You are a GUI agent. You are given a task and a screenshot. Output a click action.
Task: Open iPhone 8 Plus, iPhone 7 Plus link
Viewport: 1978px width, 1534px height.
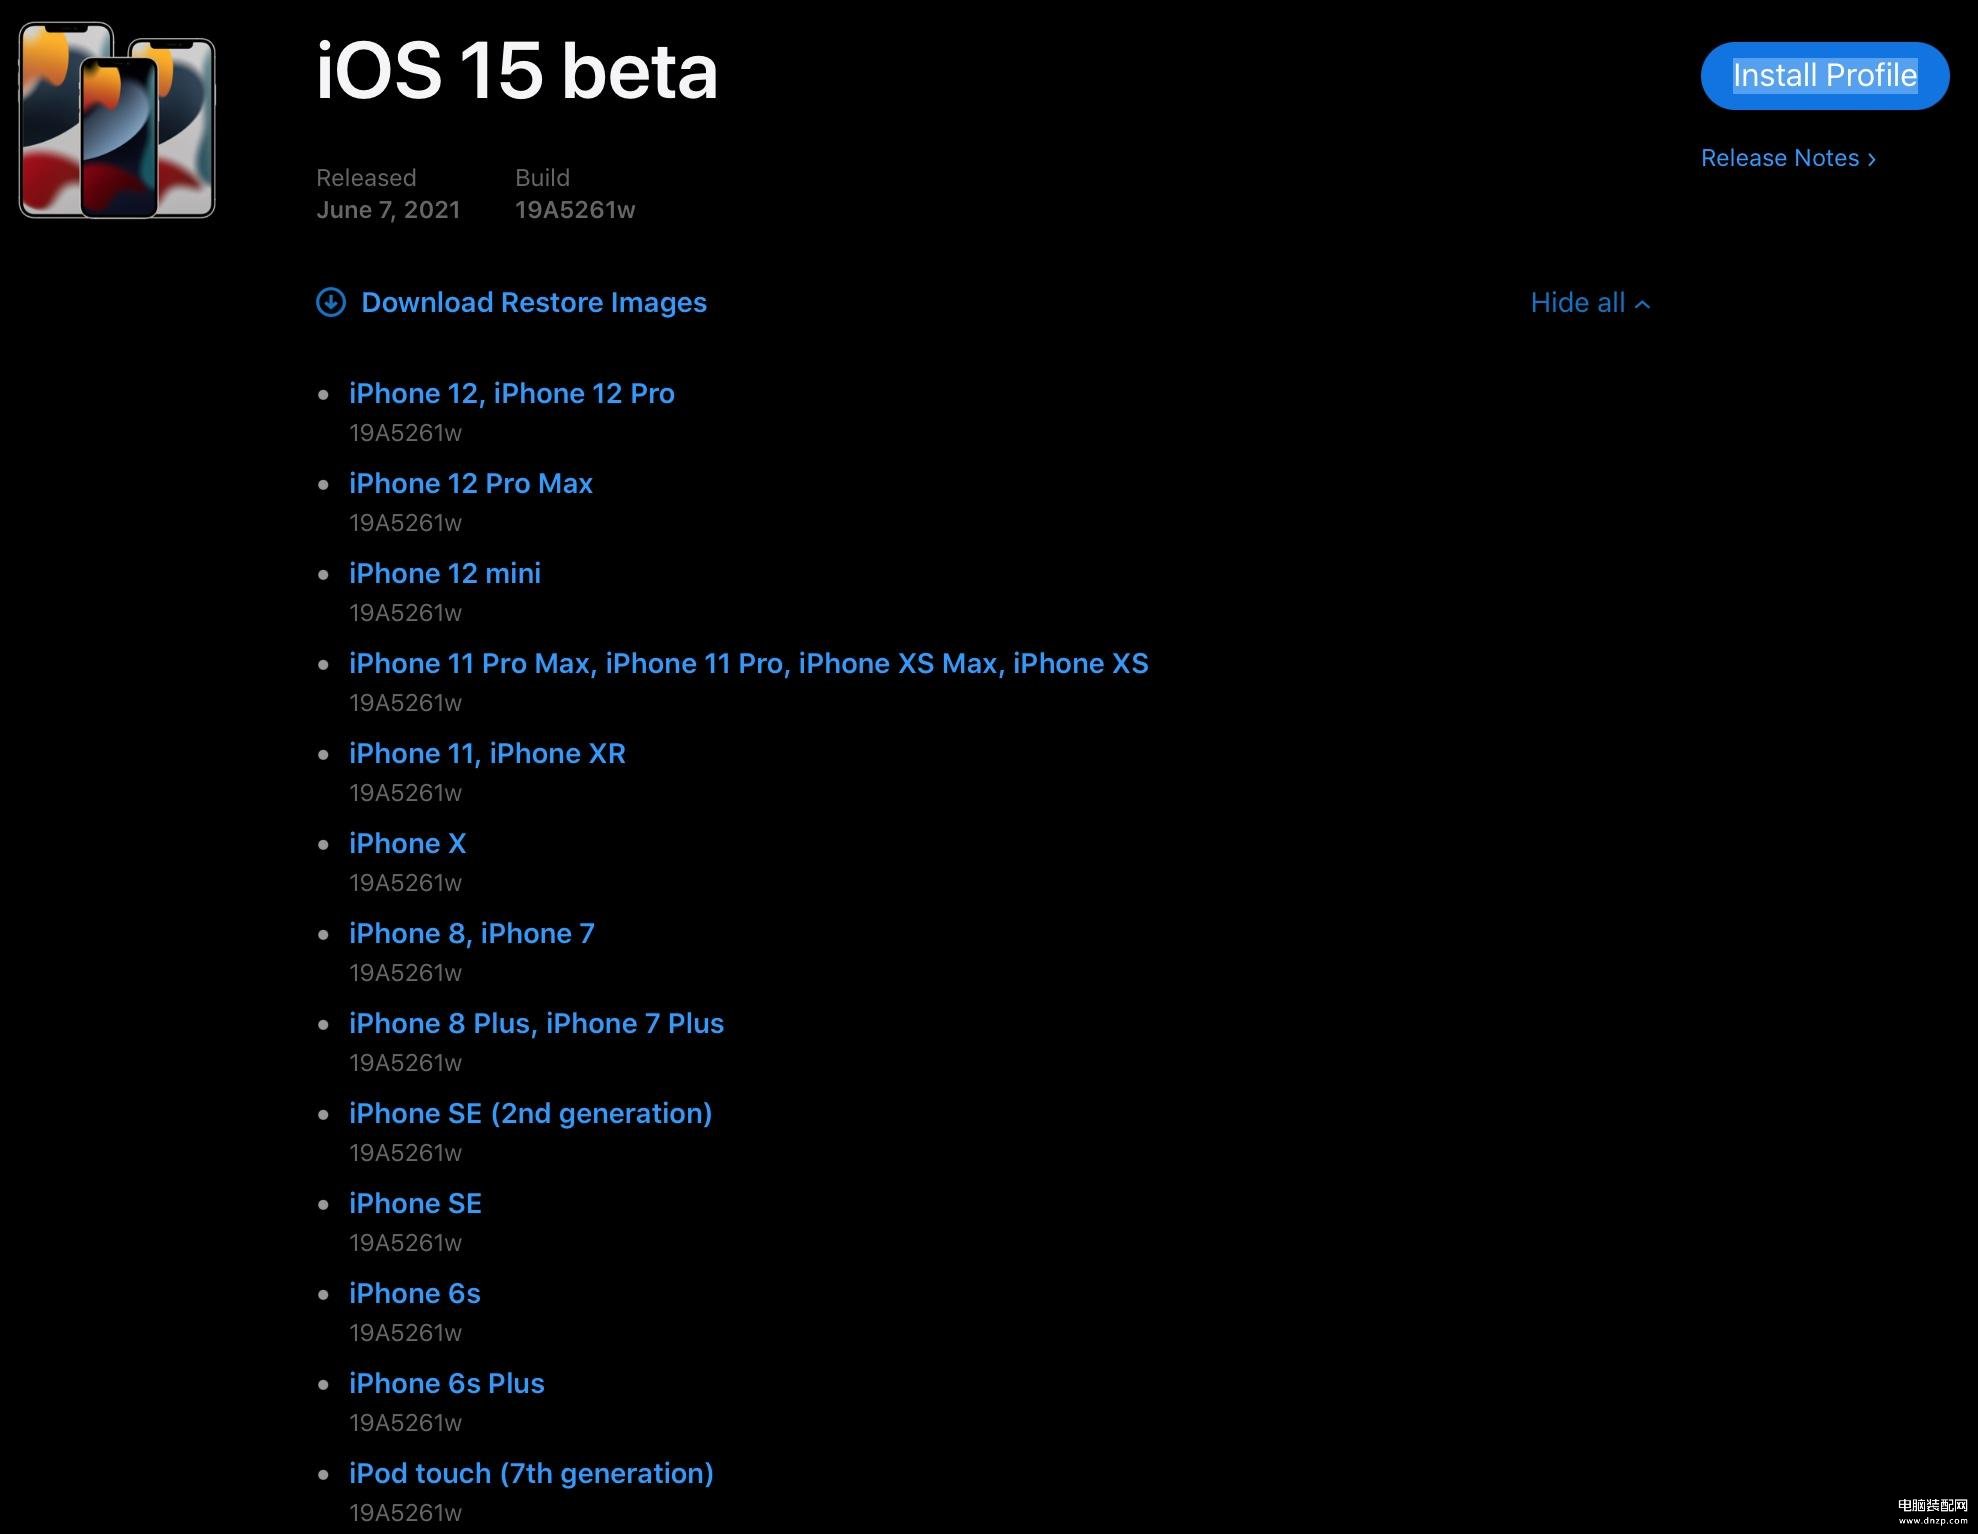536,1023
